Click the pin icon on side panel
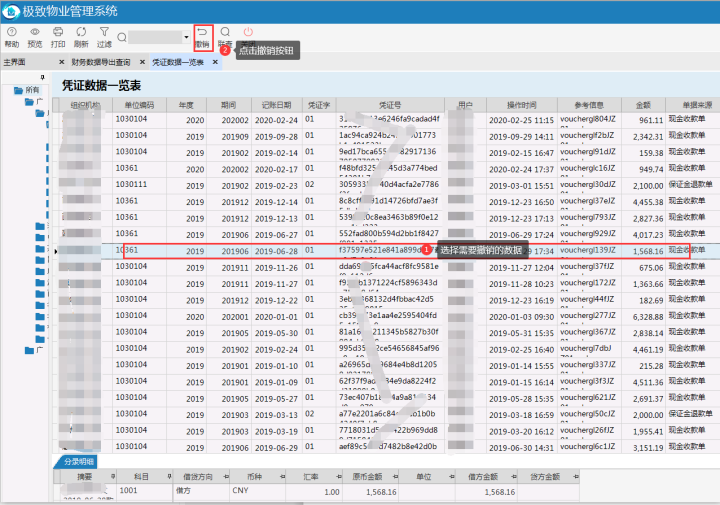 pos(43,77)
